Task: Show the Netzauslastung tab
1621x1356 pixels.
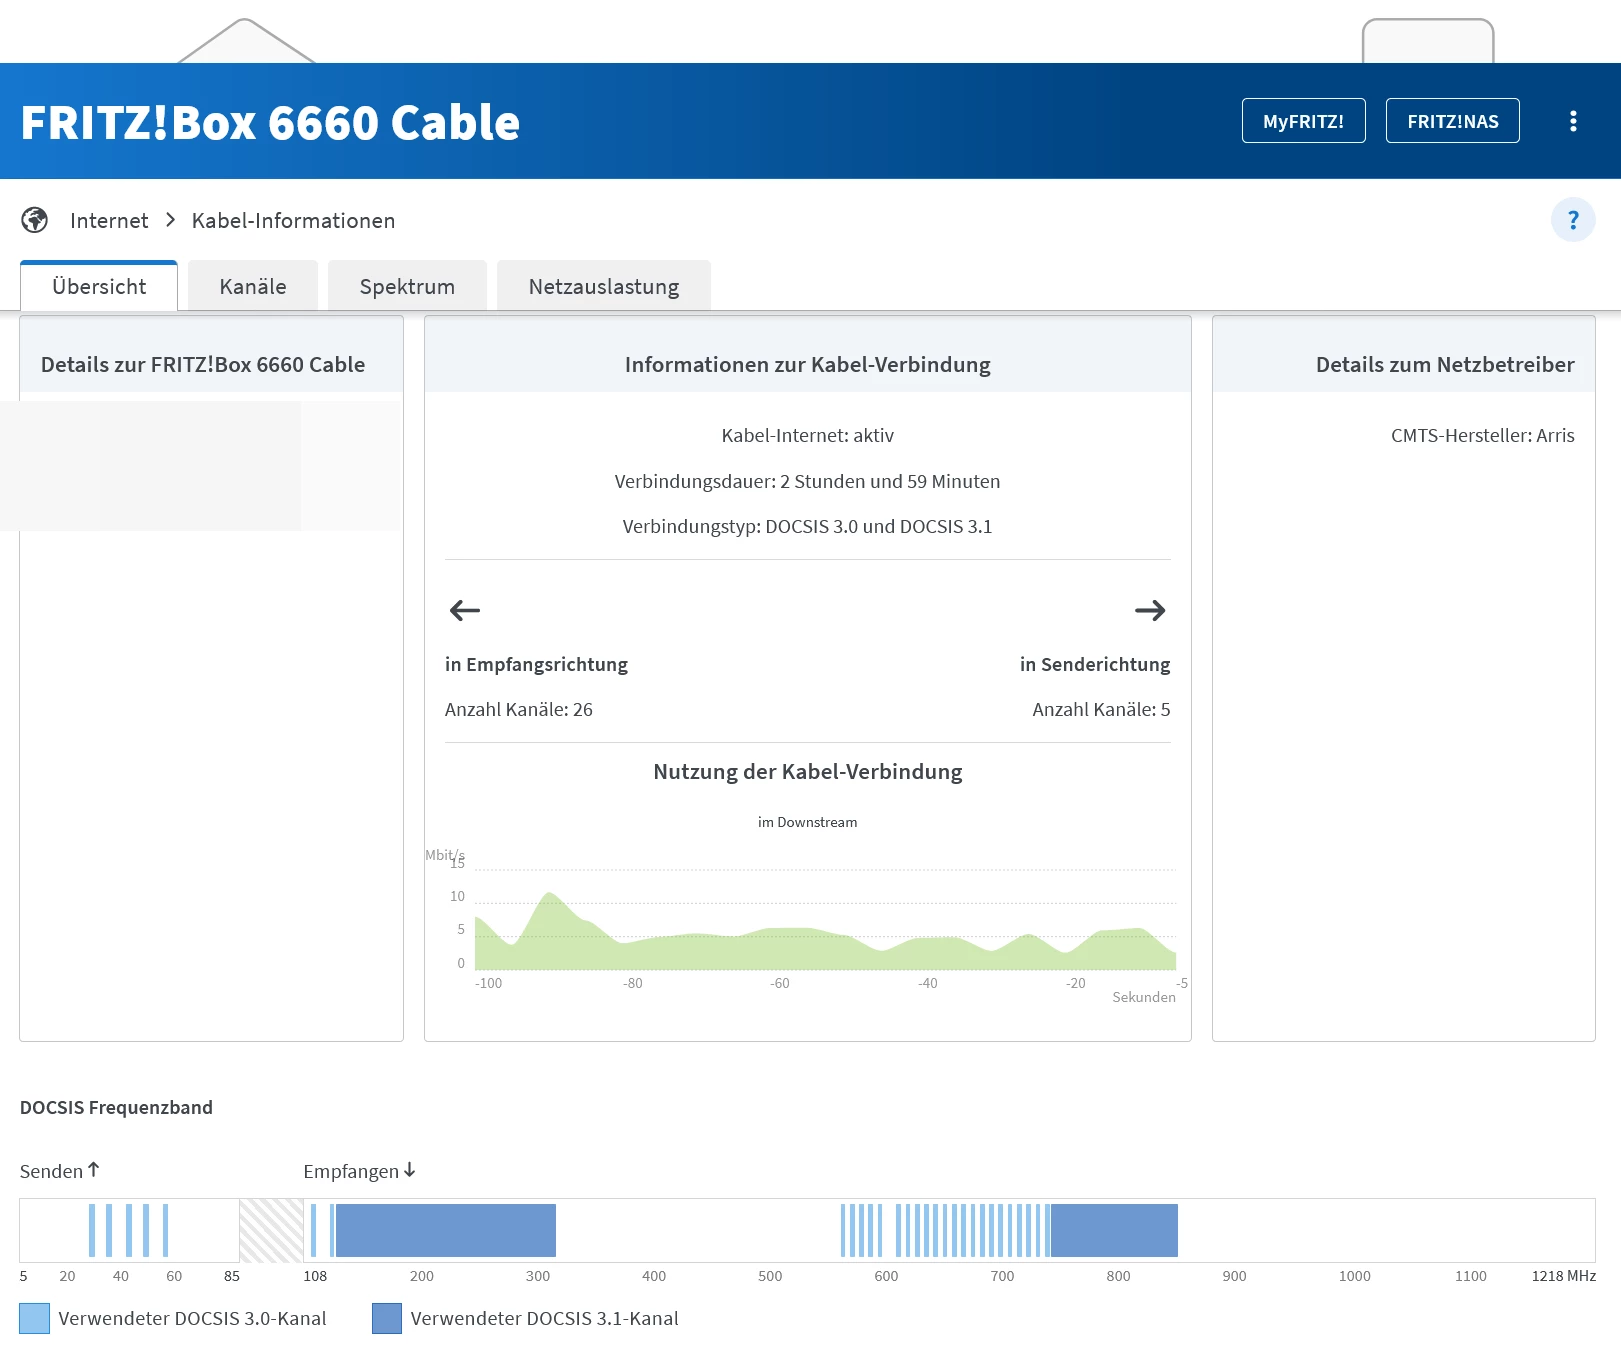Action: (604, 286)
